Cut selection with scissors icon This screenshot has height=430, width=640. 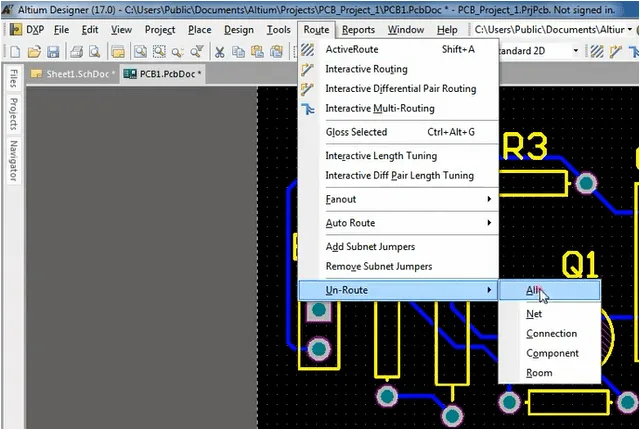click(220, 52)
